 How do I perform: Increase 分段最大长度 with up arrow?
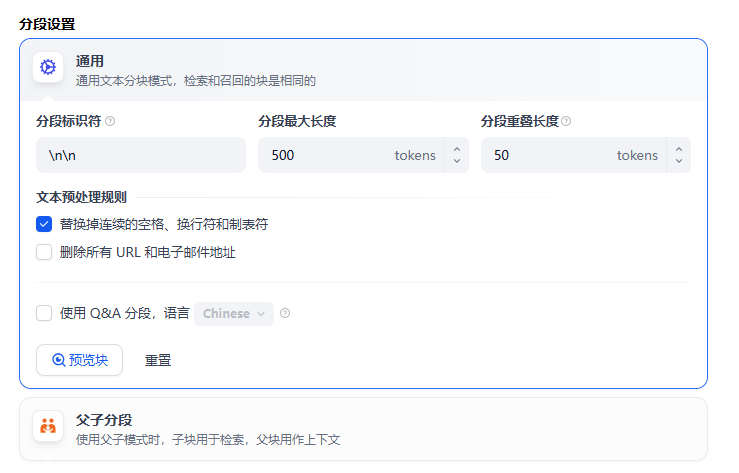(x=457, y=149)
